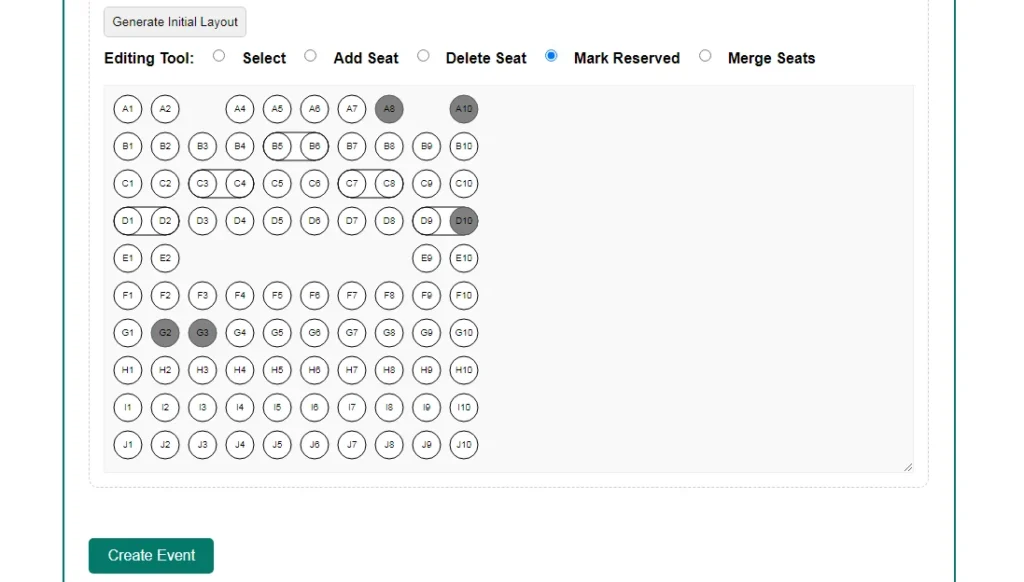Click reserved seat G2
The height and width of the screenshot is (582, 1024).
coord(165,333)
